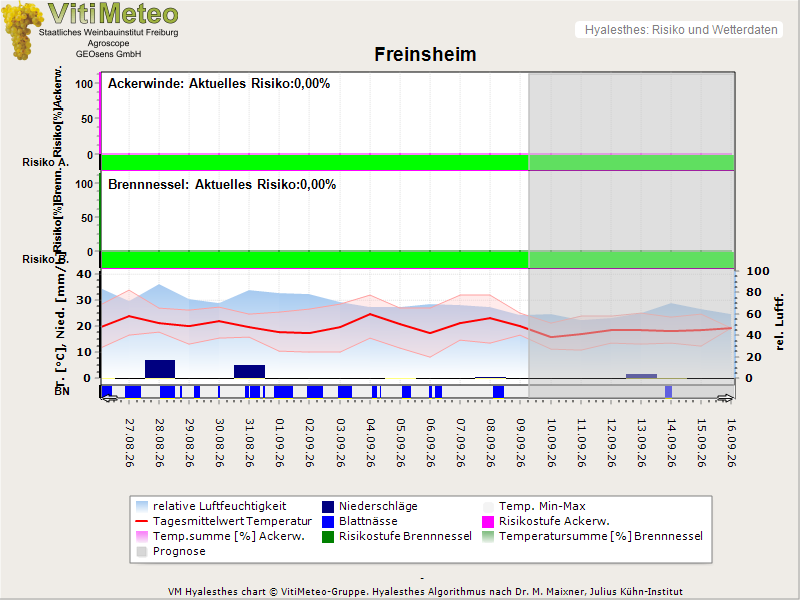The image size is (800, 600).
Task: Click the date label 16.09.26
Action: (732, 443)
